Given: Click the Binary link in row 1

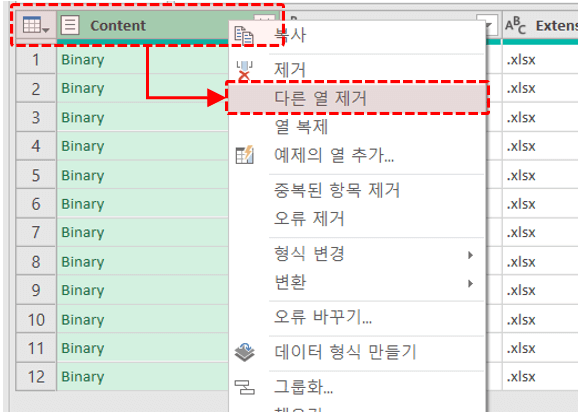Looking at the screenshot, I should coord(83,60).
